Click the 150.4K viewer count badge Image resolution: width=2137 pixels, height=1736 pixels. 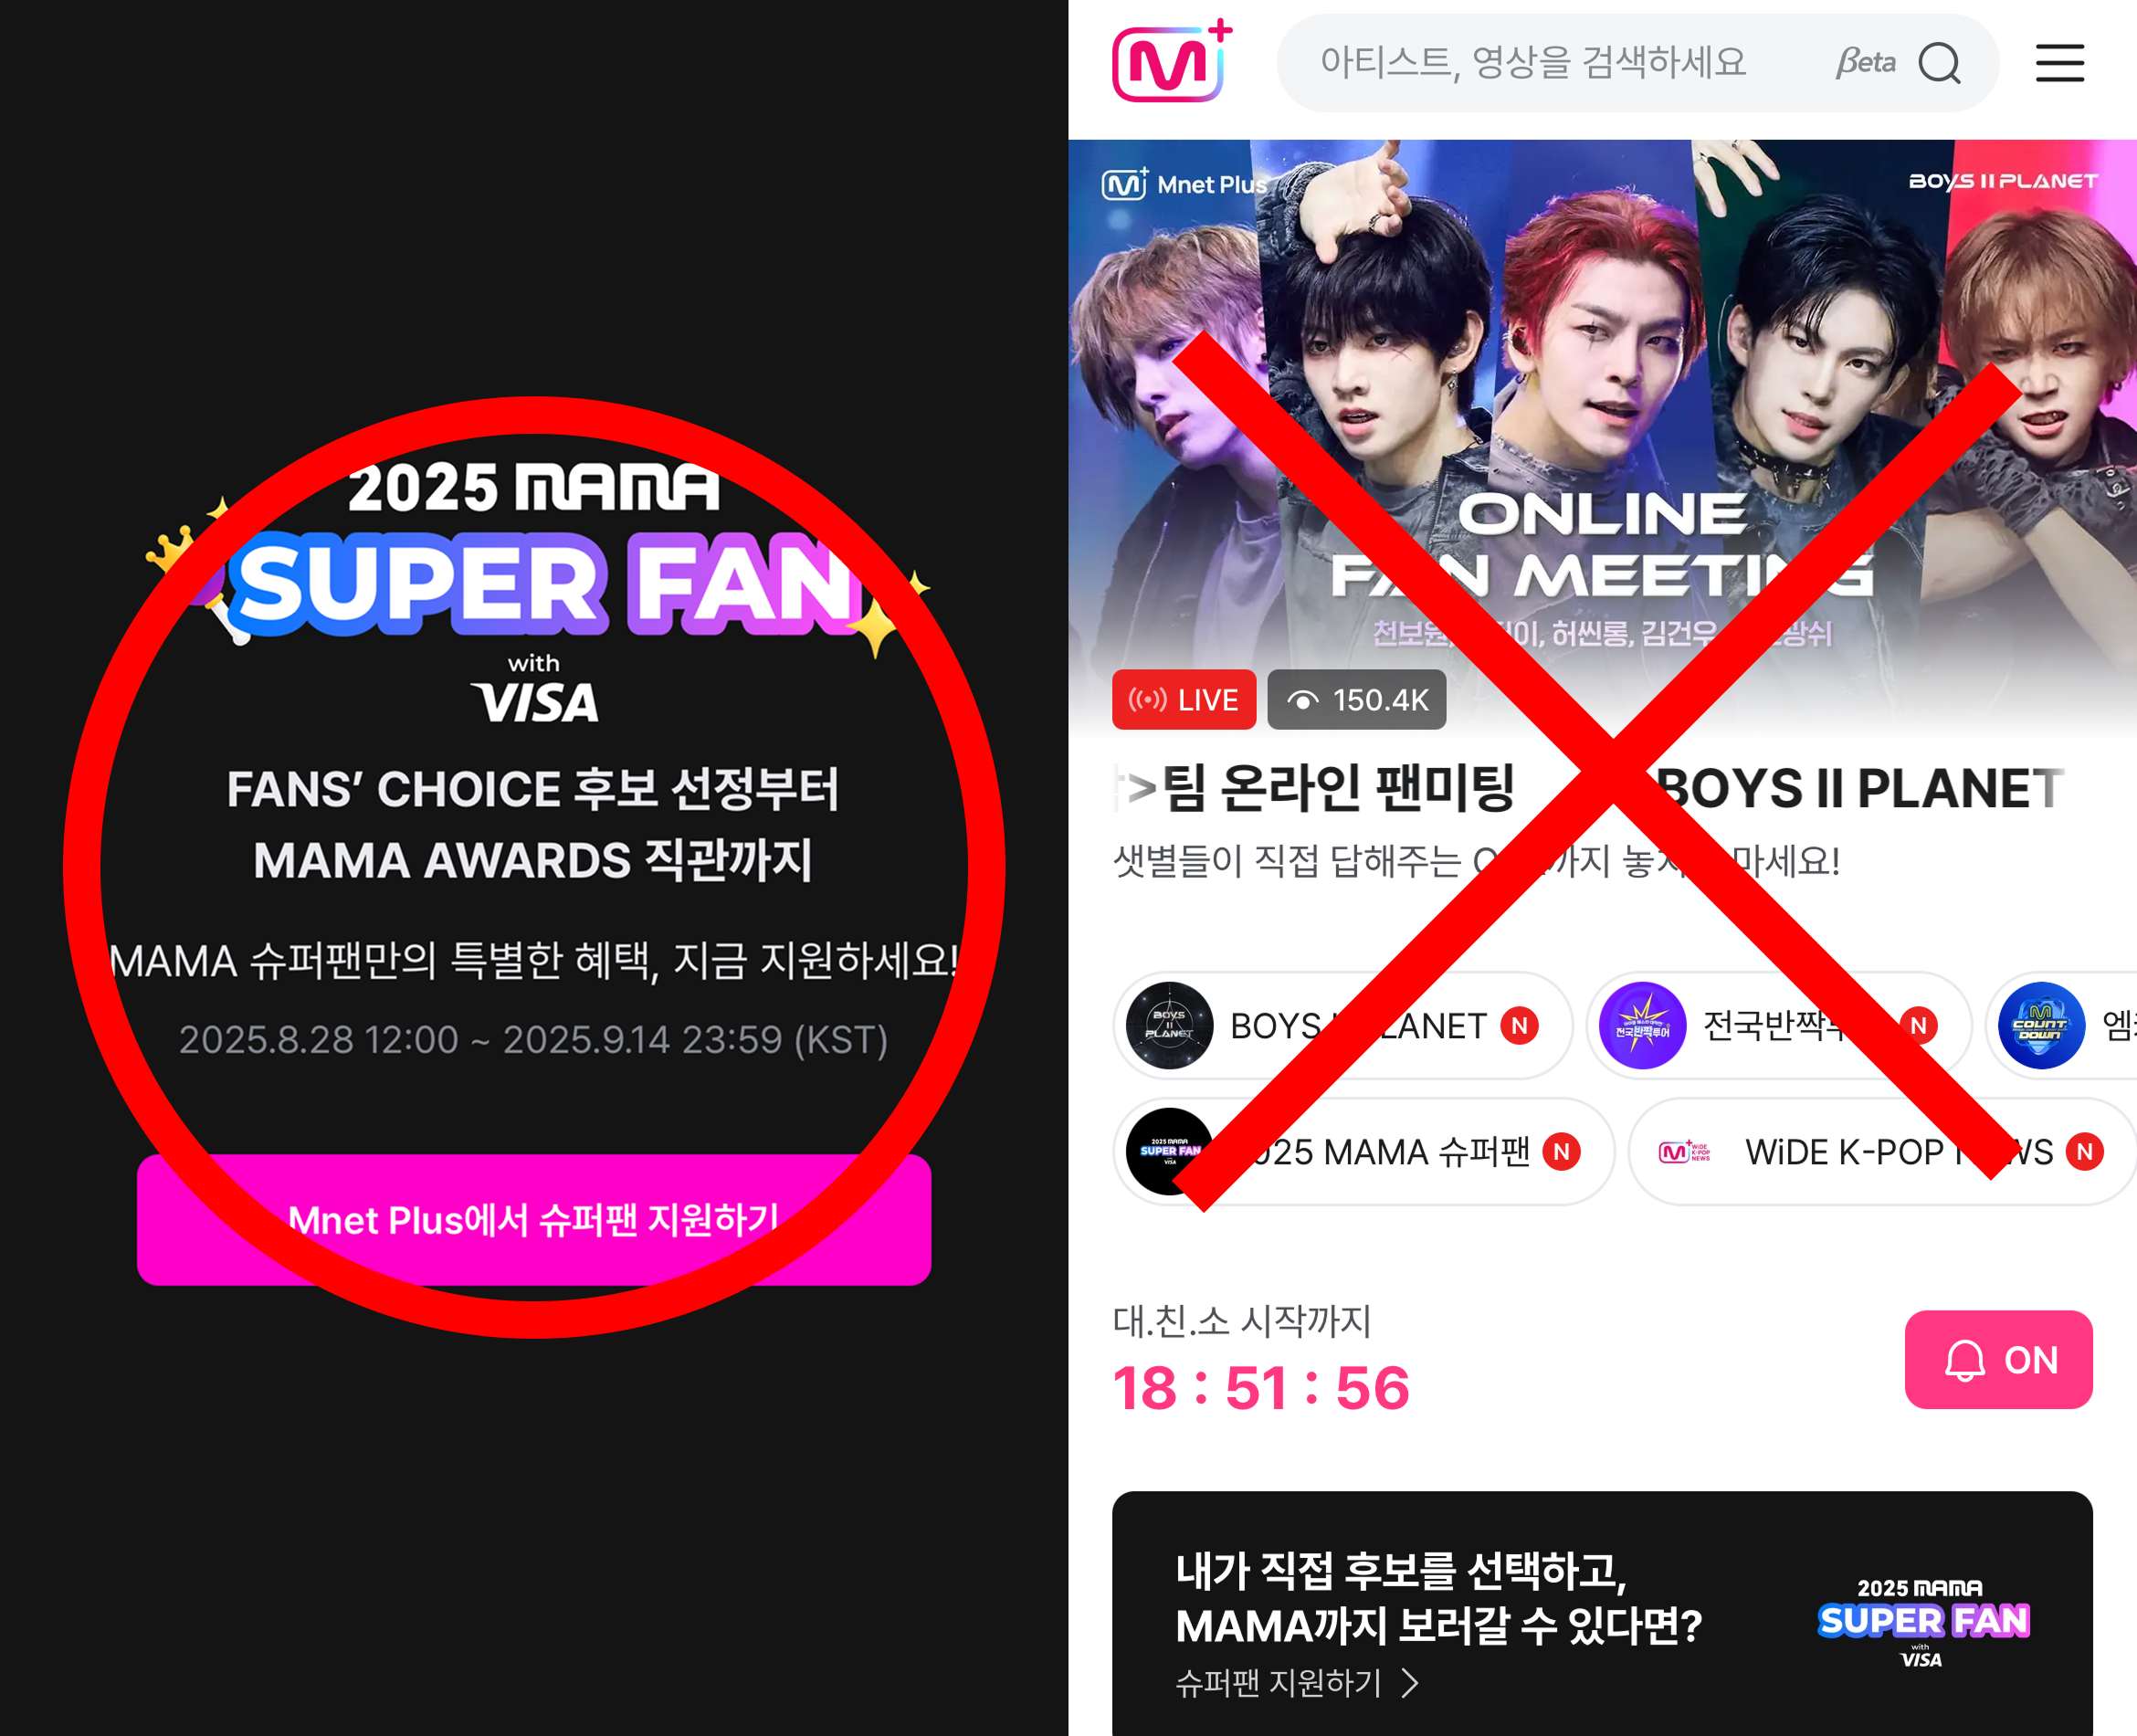click(x=1356, y=699)
